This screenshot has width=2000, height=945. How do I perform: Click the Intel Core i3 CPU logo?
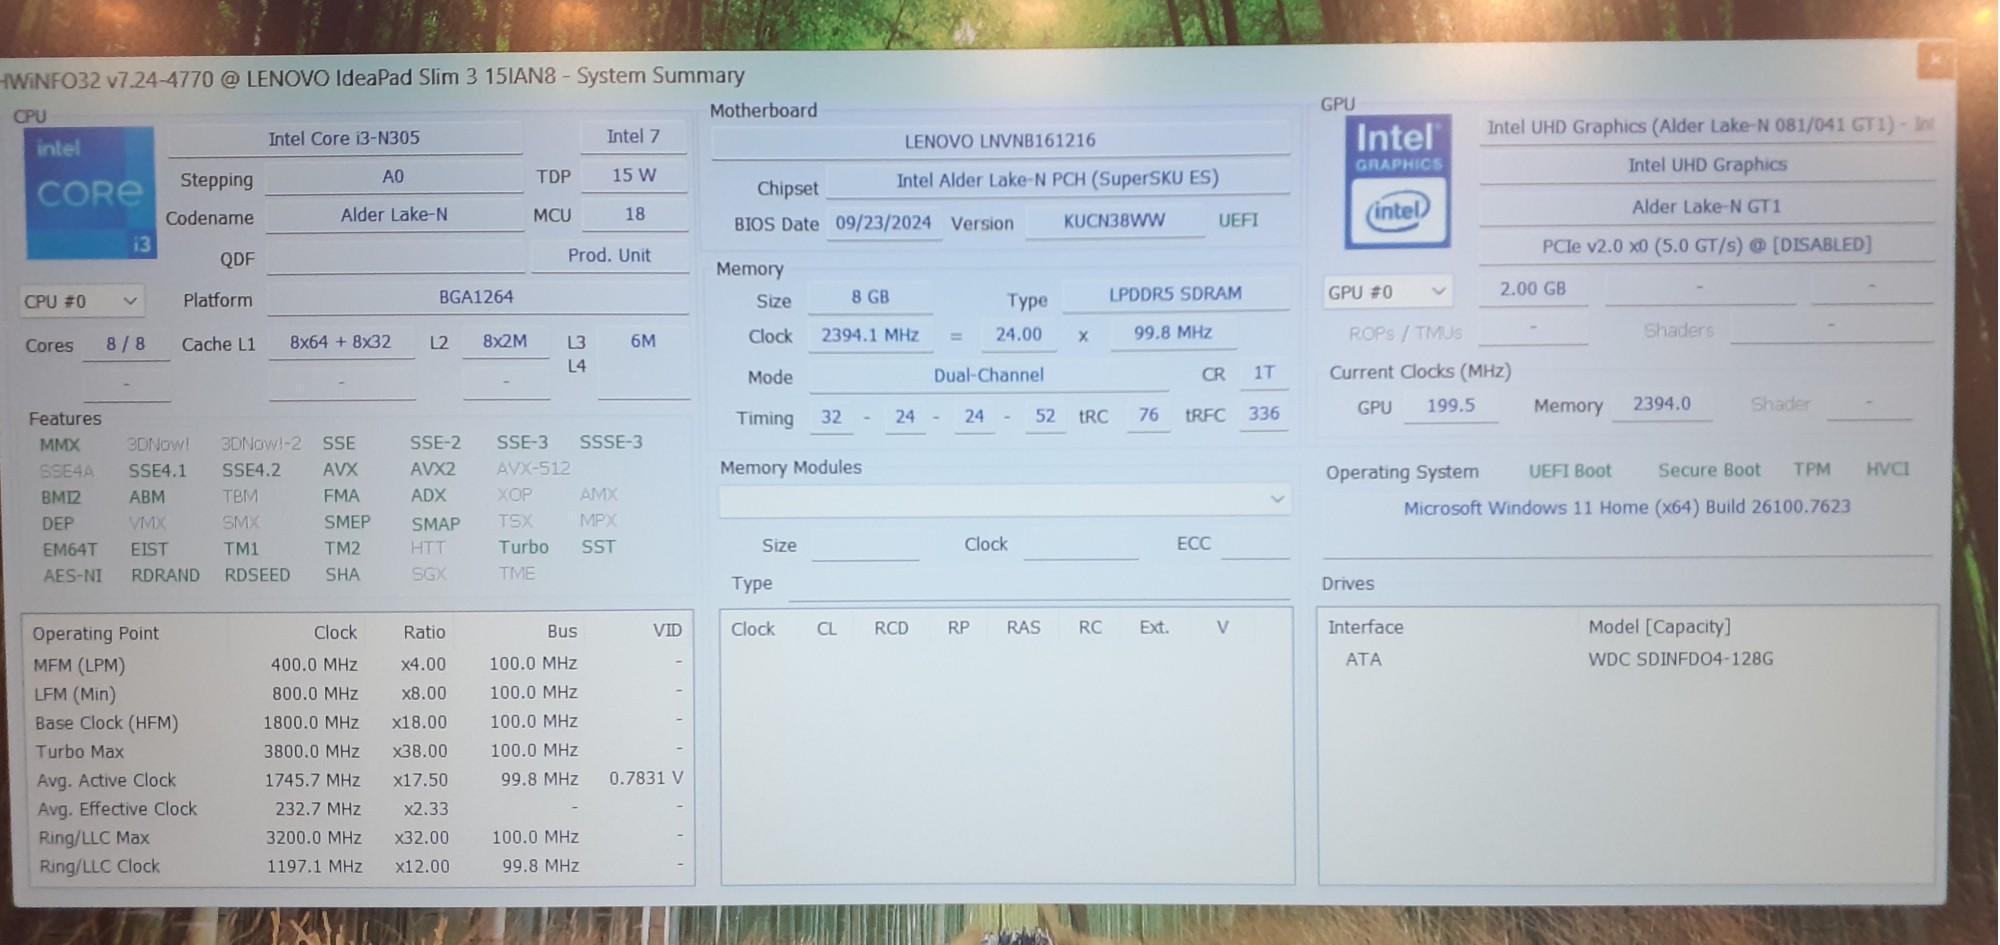[x=89, y=192]
